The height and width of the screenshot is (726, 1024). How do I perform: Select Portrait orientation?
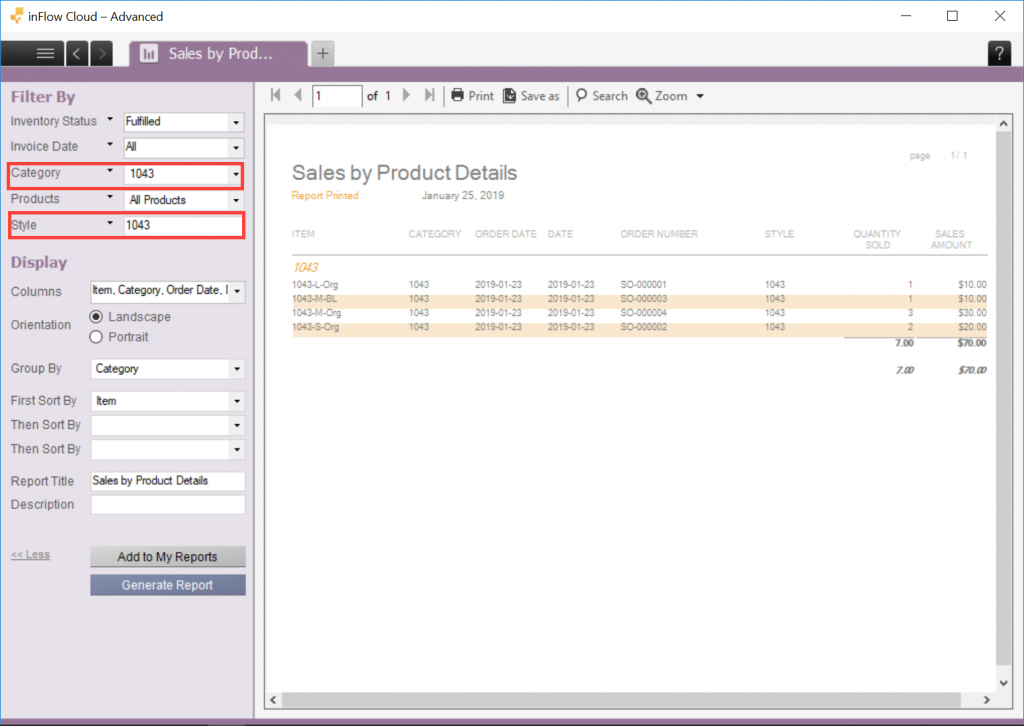(97, 337)
